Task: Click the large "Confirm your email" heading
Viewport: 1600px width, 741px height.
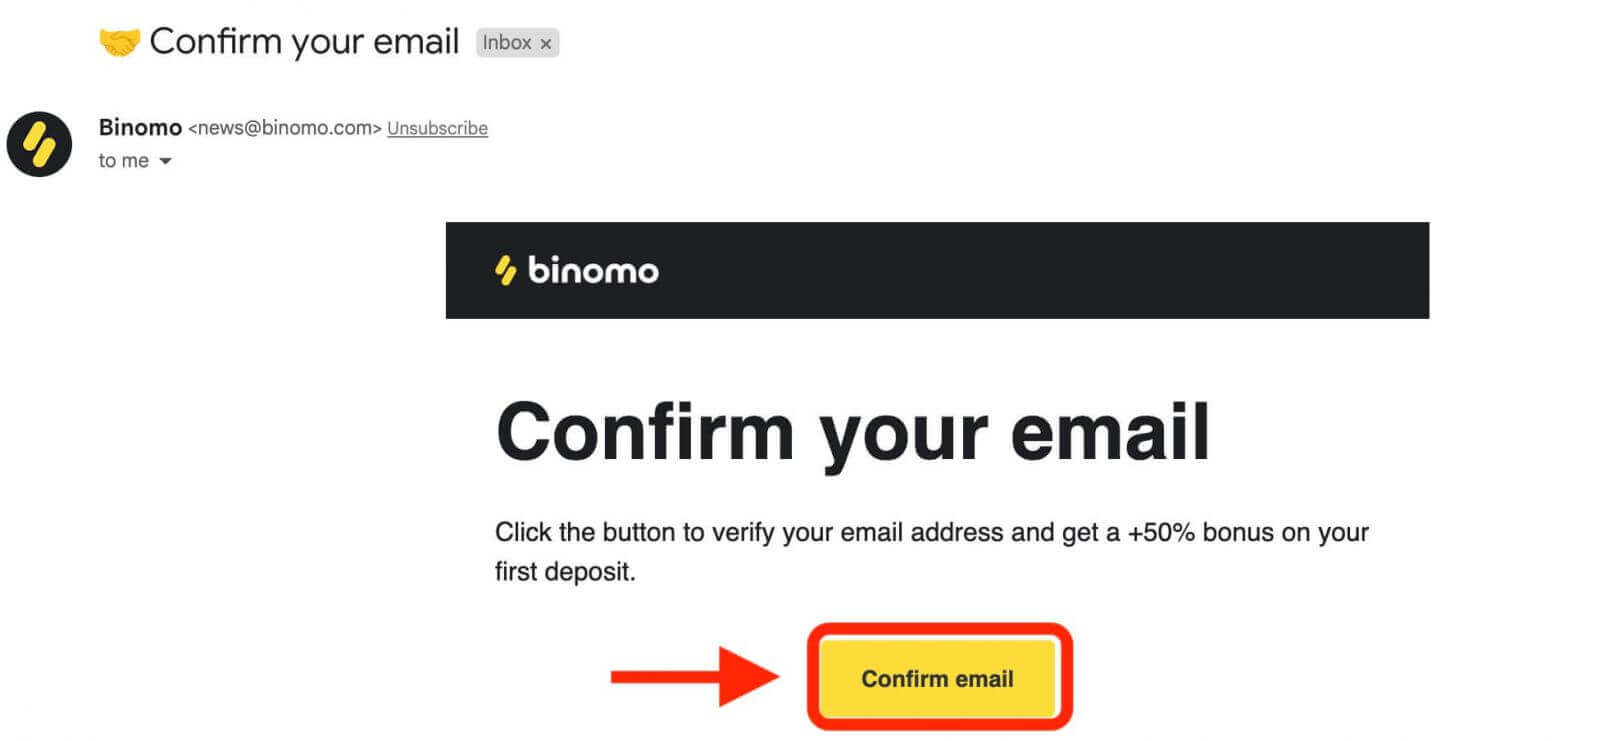Action: pos(852,432)
